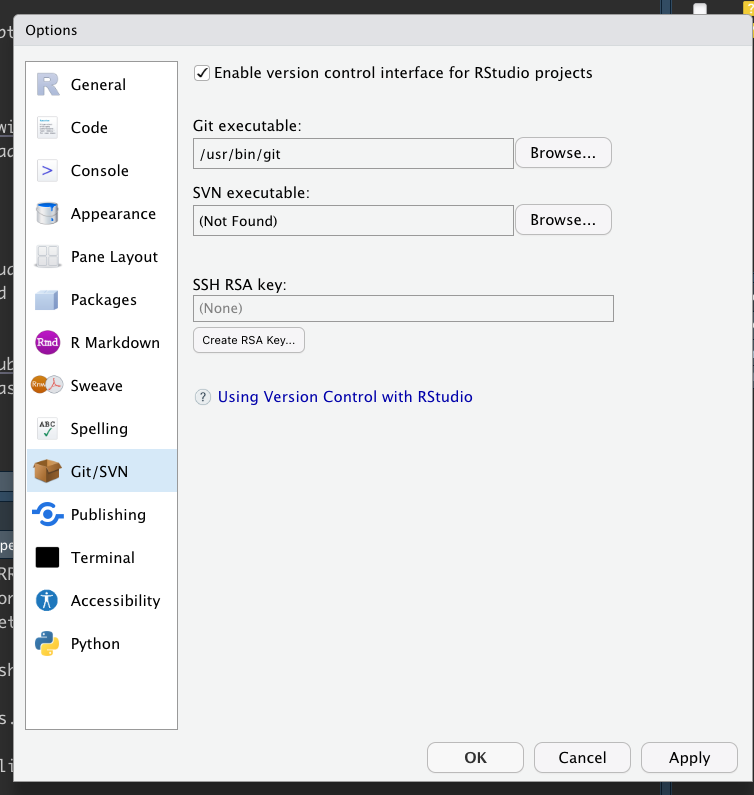Select the Spelling ABC check icon

coord(47,429)
